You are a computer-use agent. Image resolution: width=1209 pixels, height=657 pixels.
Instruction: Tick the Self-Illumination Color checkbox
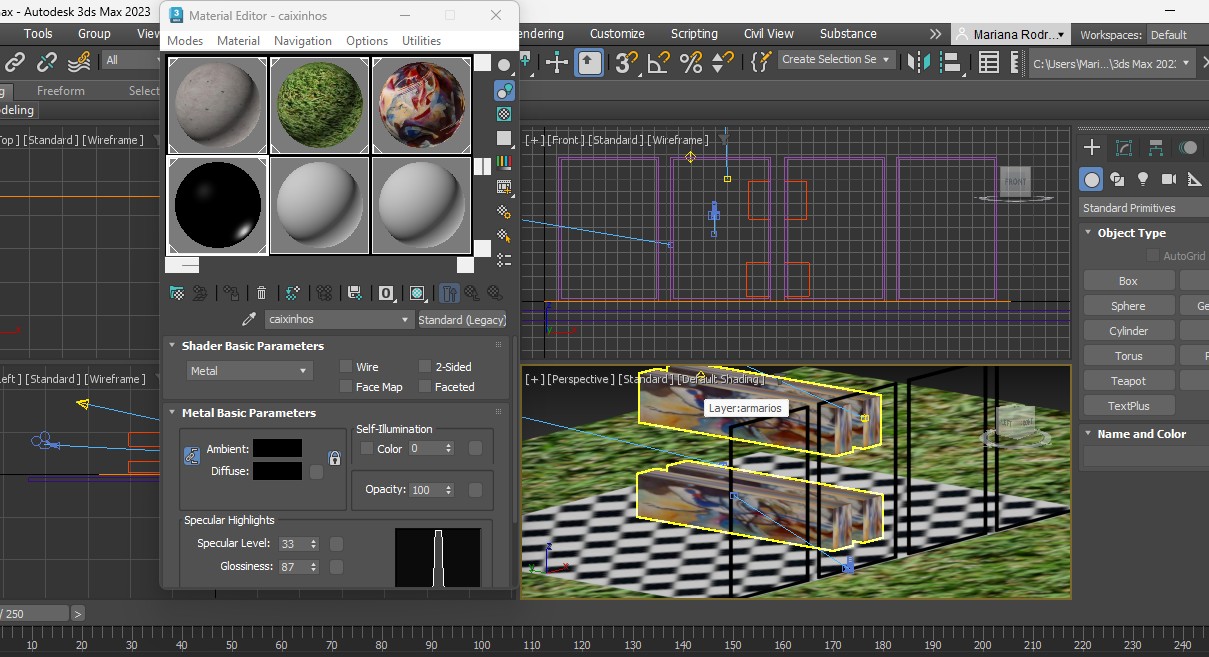click(367, 449)
